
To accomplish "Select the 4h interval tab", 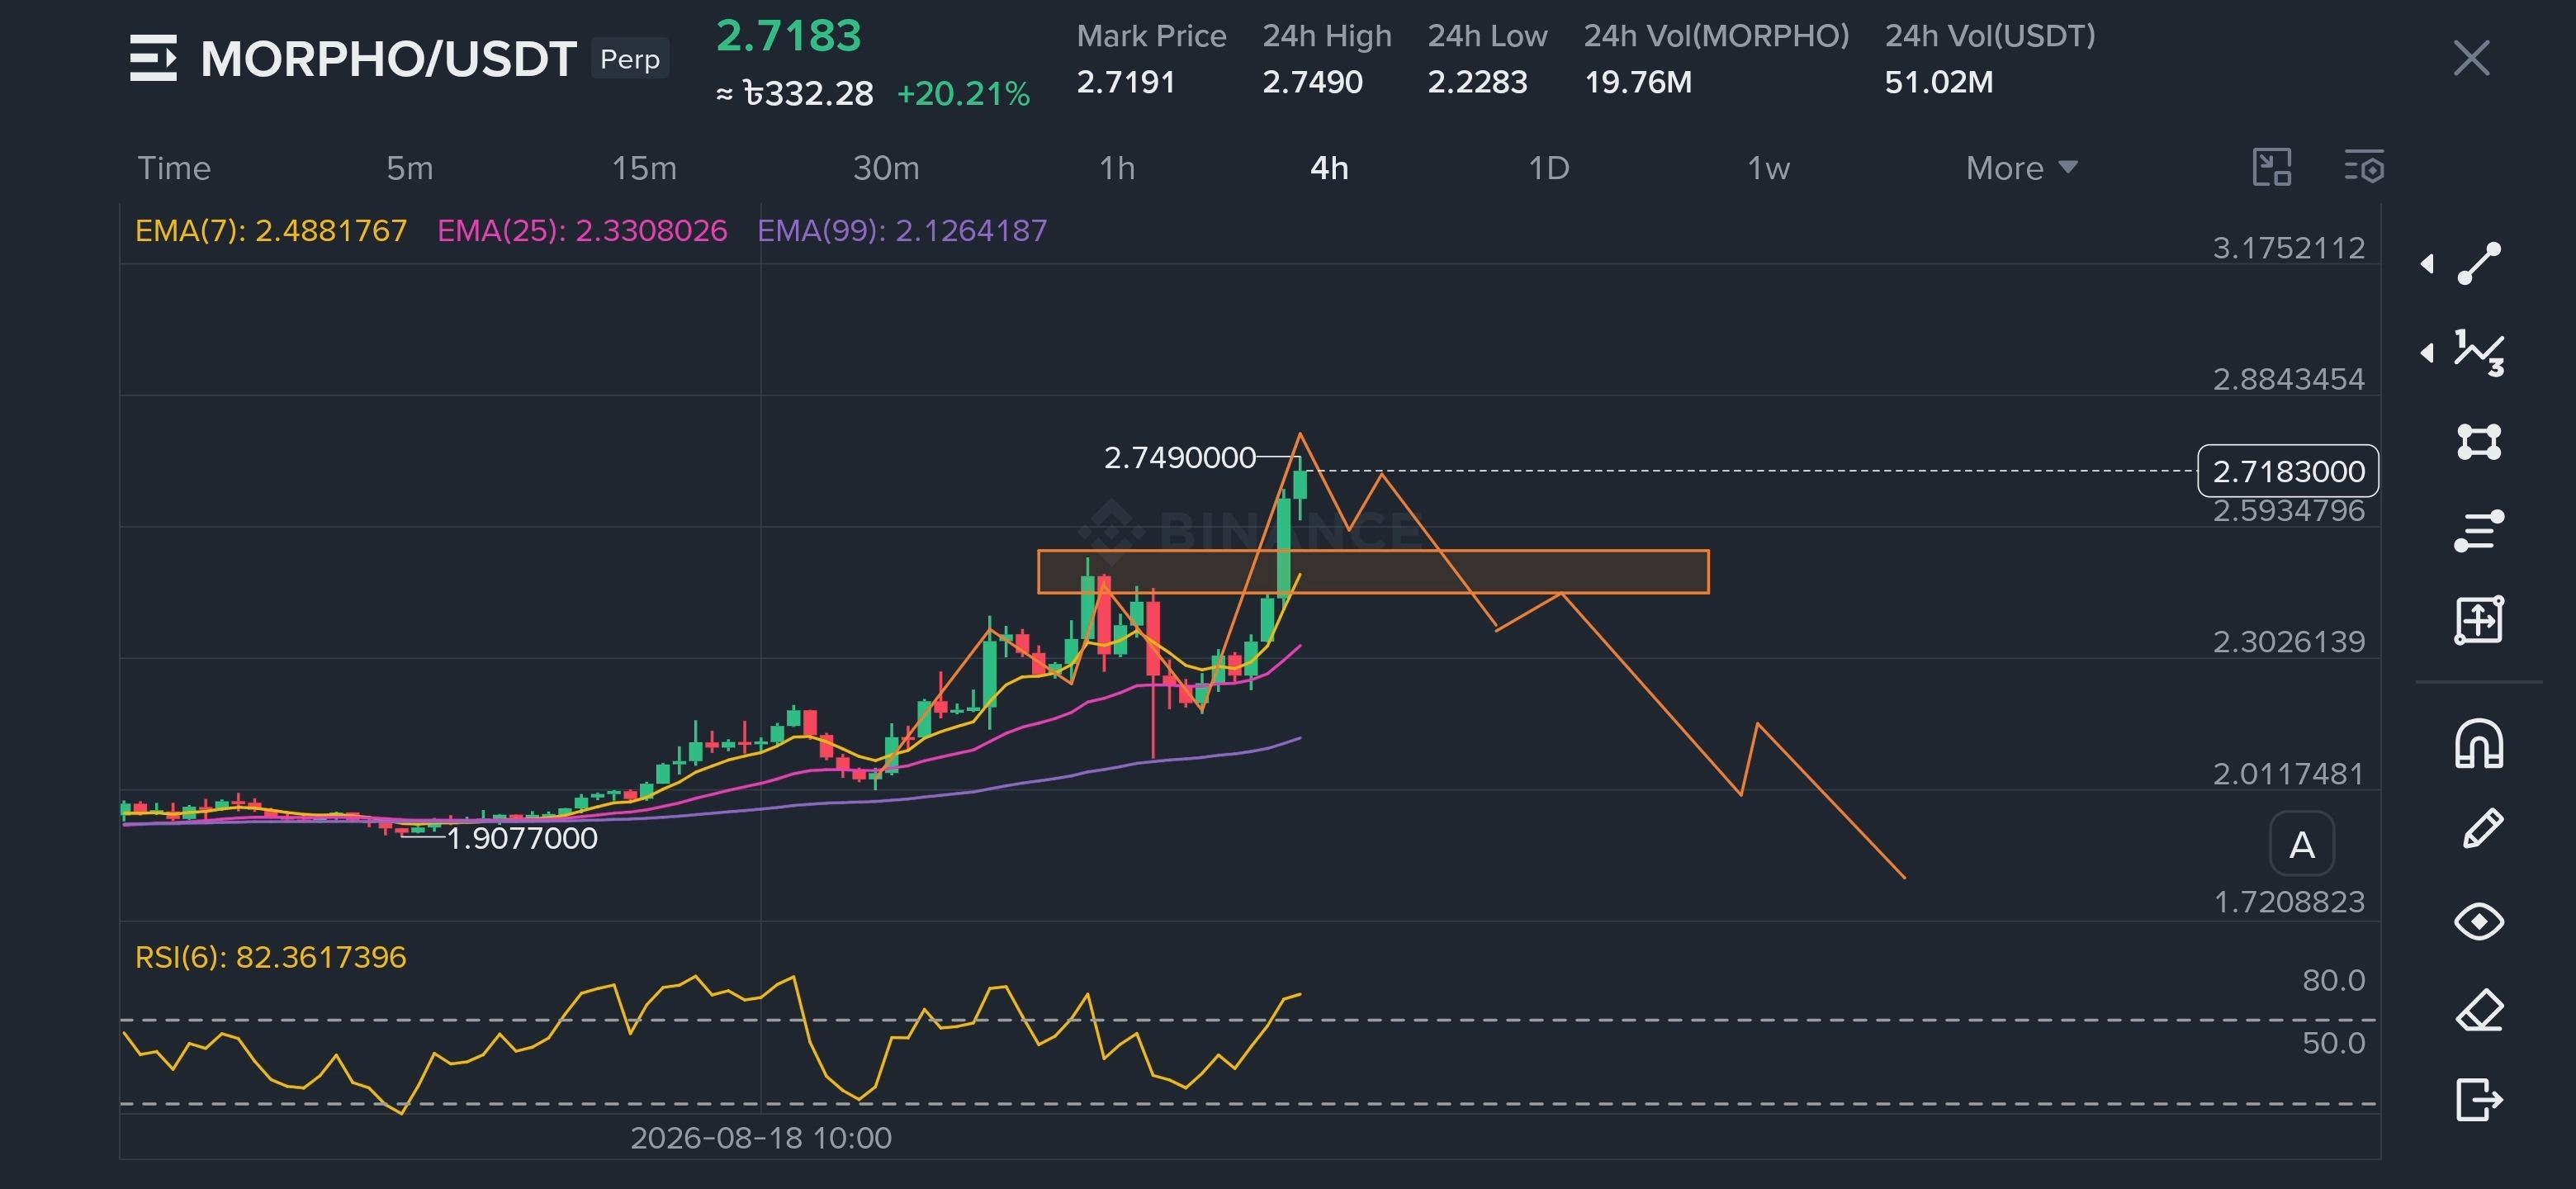I will tap(1330, 168).
